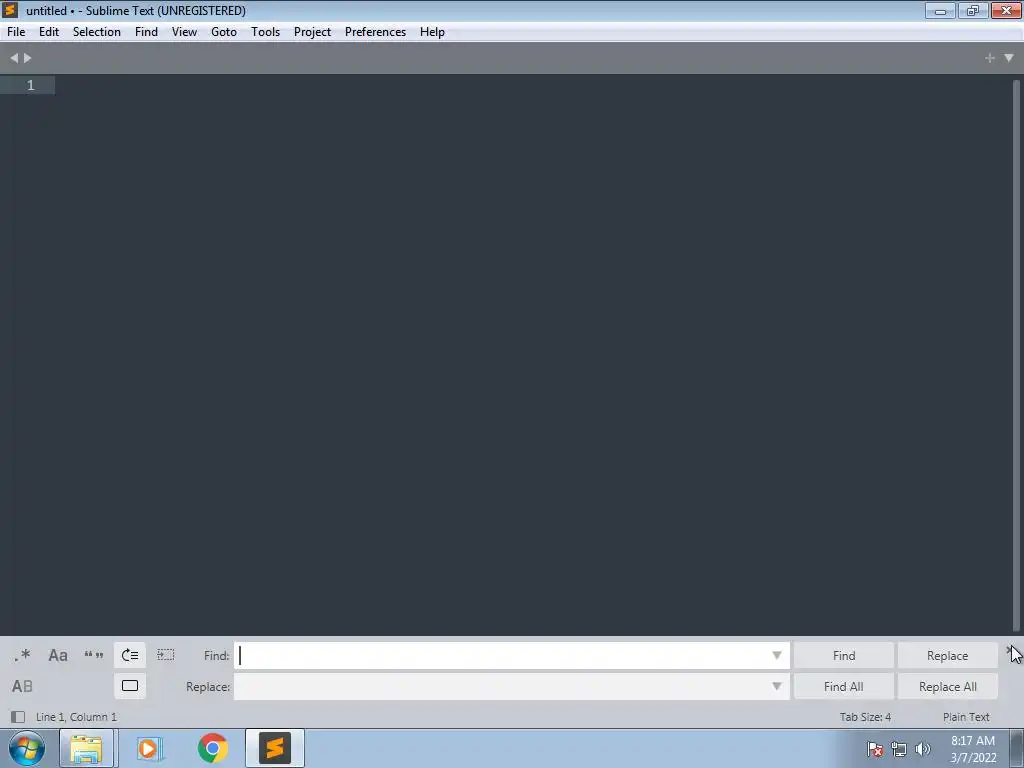This screenshot has width=1024, height=768.
Task: Click Sublime Text logo in title bar
Action: [x=10, y=10]
